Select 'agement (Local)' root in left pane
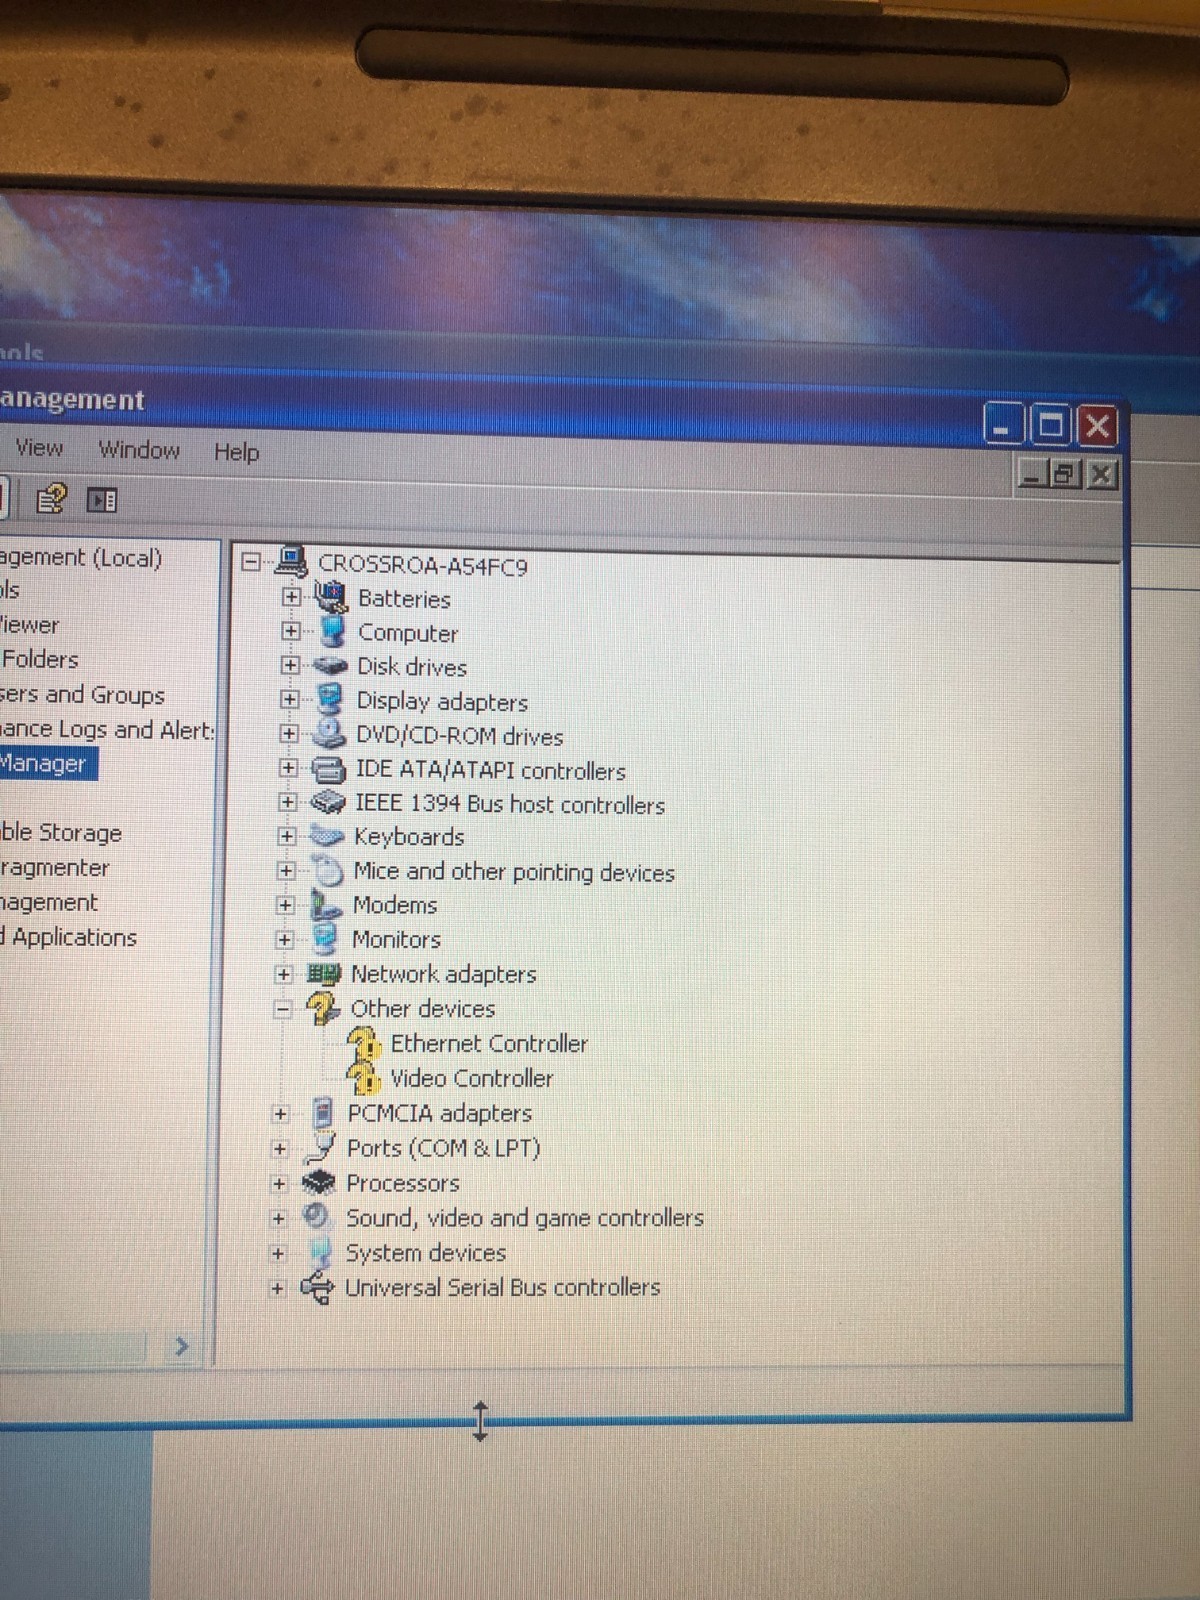Image resolution: width=1200 pixels, height=1600 pixels. click(x=81, y=557)
